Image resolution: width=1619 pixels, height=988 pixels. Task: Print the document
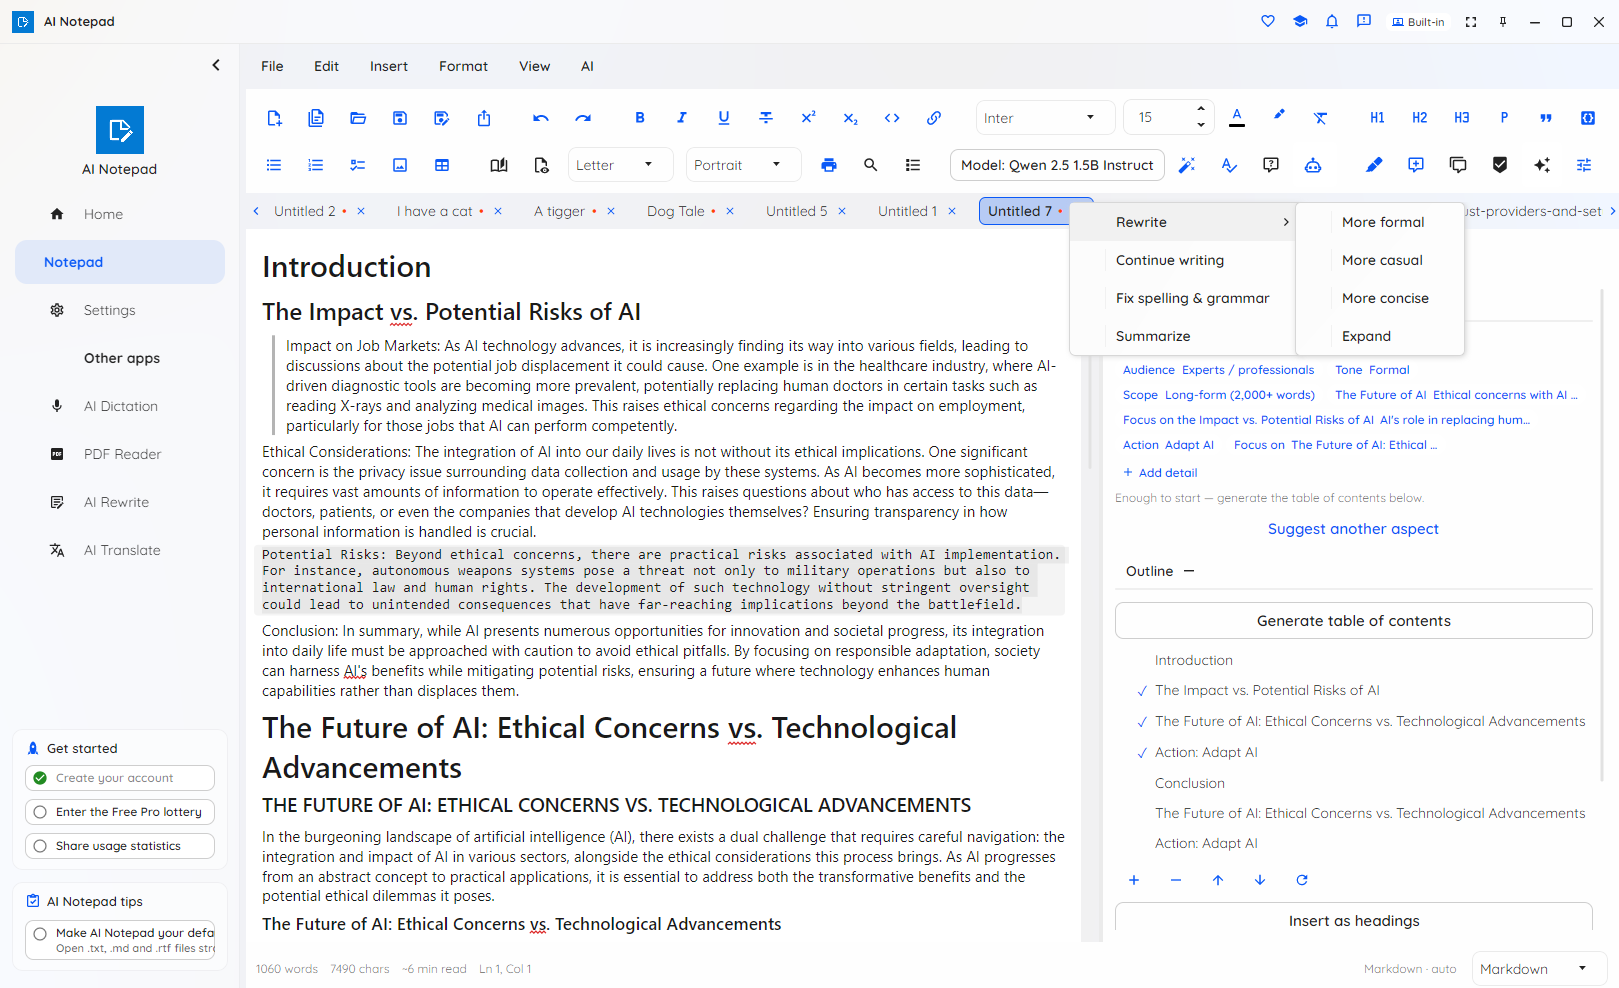click(829, 165)
